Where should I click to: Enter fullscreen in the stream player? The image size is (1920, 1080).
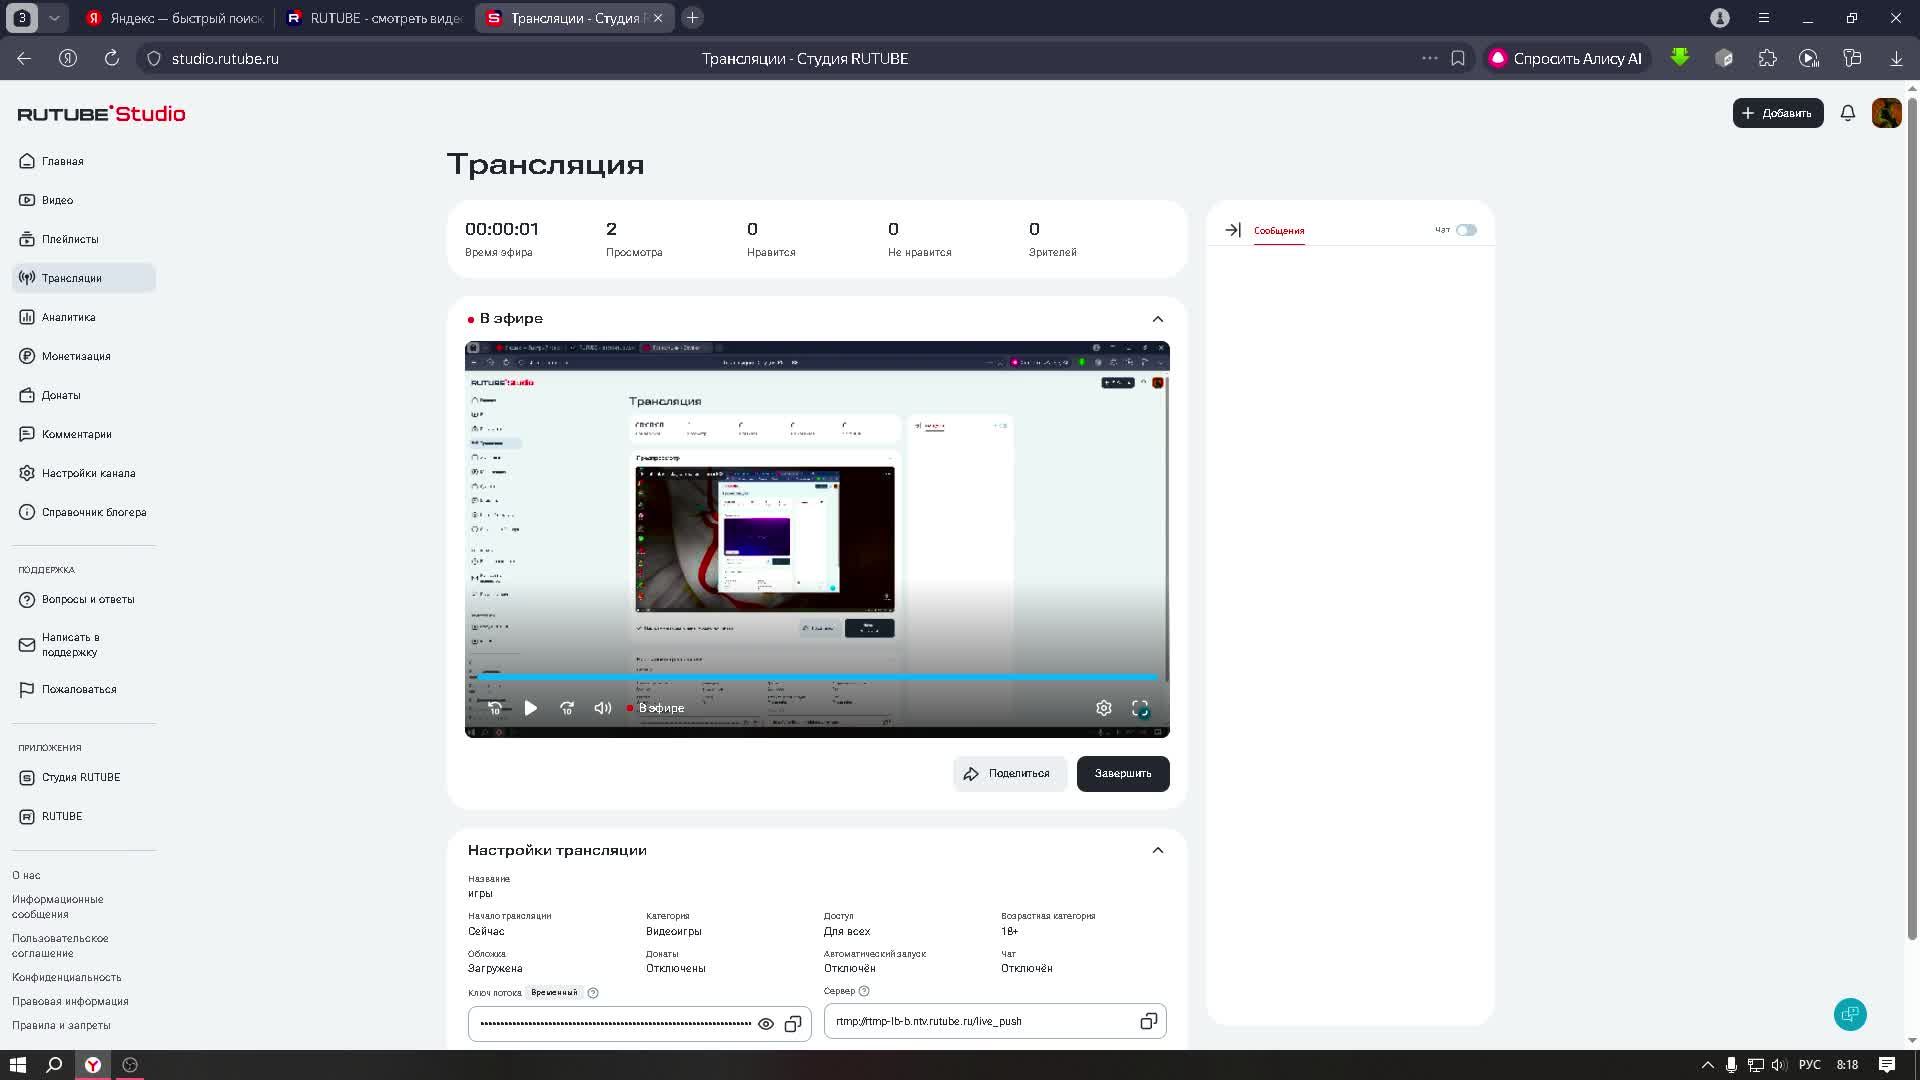pyautogui.click(x=1140, y=708)
